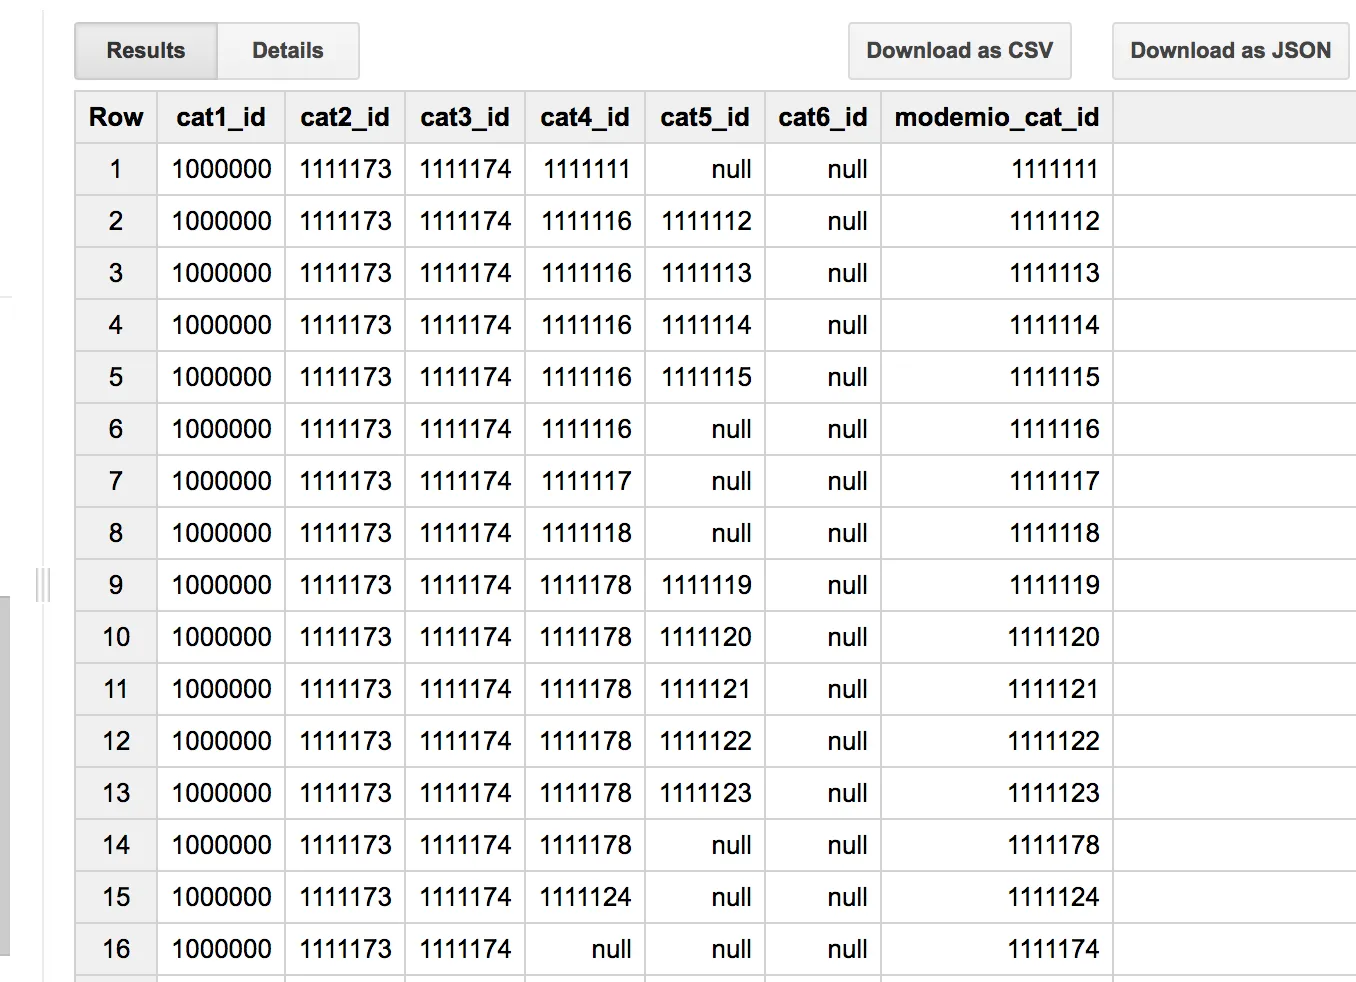Screen dimensions: 1356x982
Task: Click cat5_id value 1111120 in row 10
Action: [x=705, y=637]
